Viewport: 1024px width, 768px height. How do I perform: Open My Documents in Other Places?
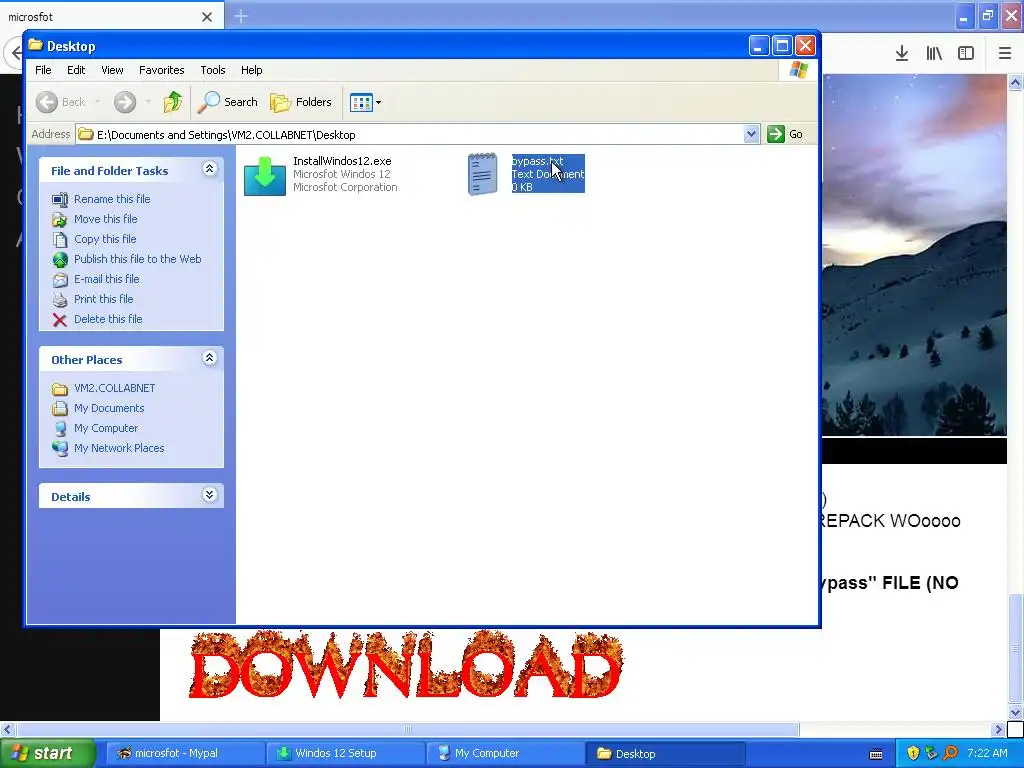pos(109,408)
